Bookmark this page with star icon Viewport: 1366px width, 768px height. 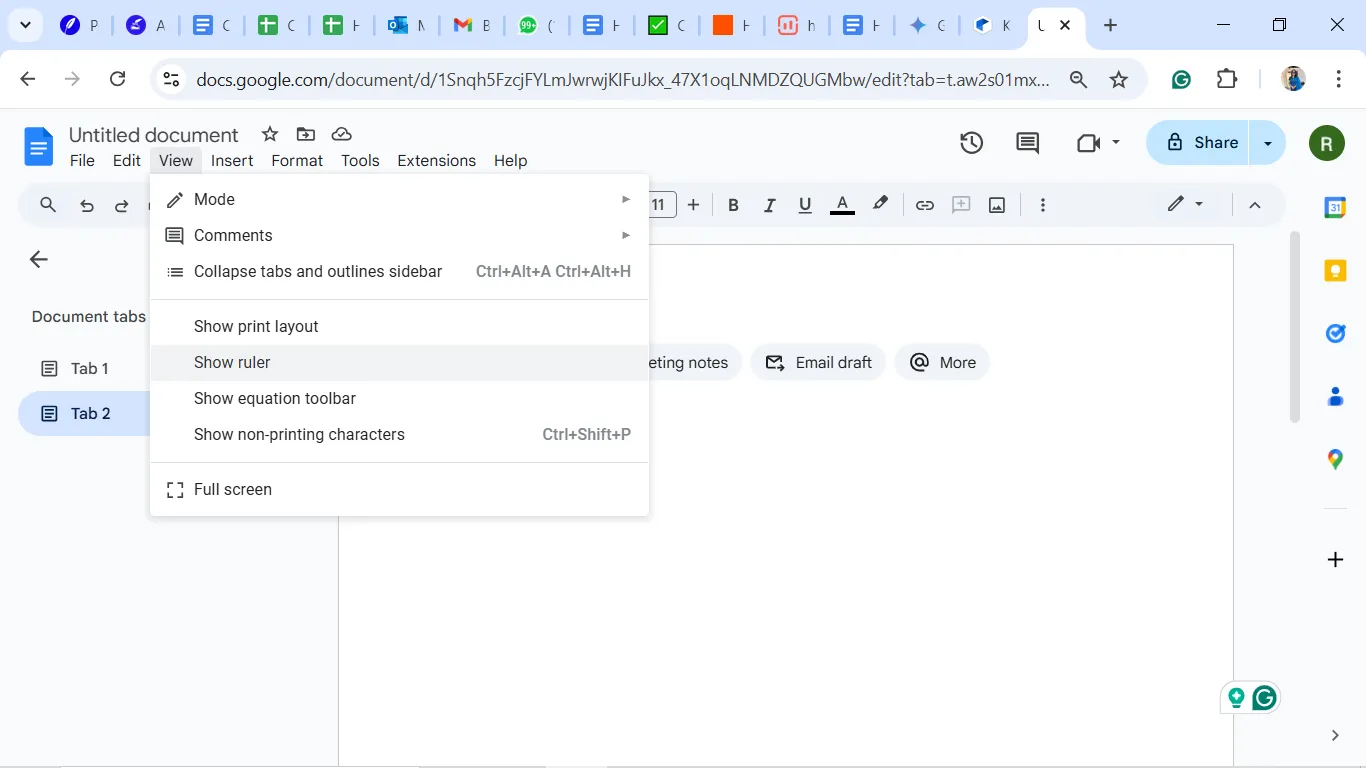[x=1119, y=80]
